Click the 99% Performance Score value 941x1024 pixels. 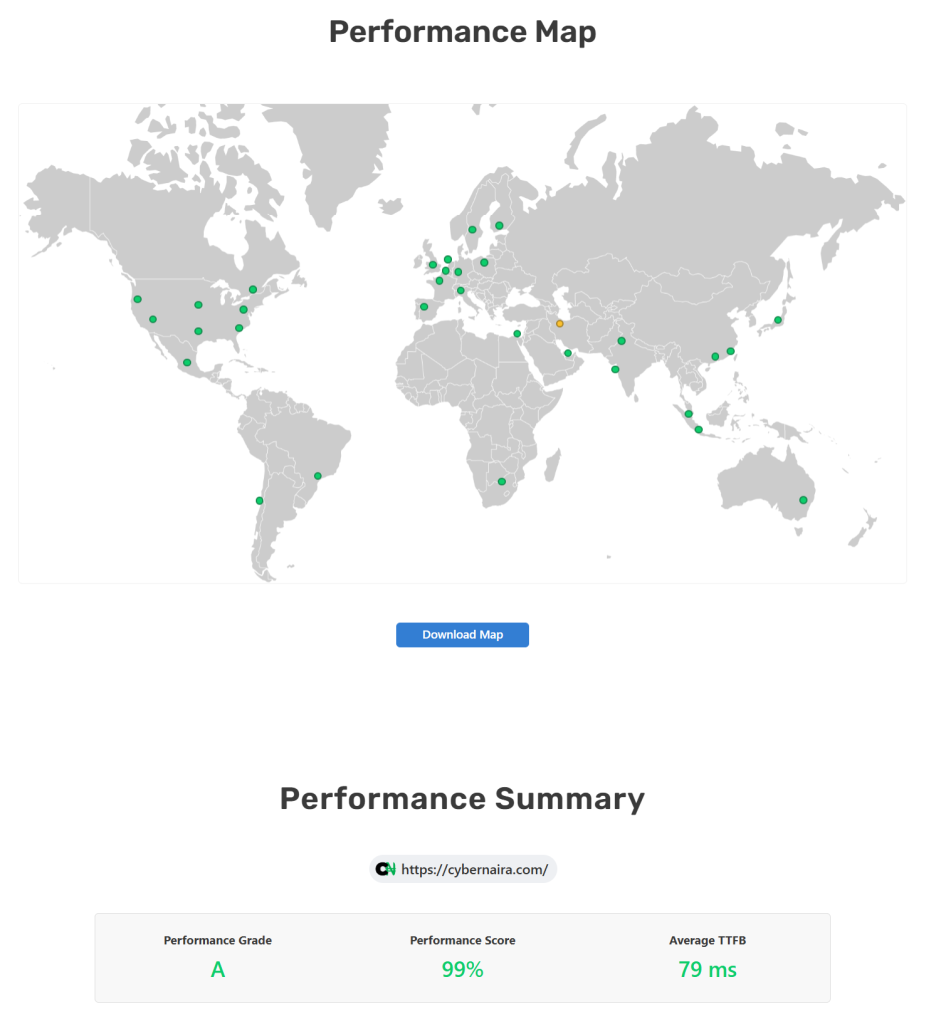click(x=461, y=969)
